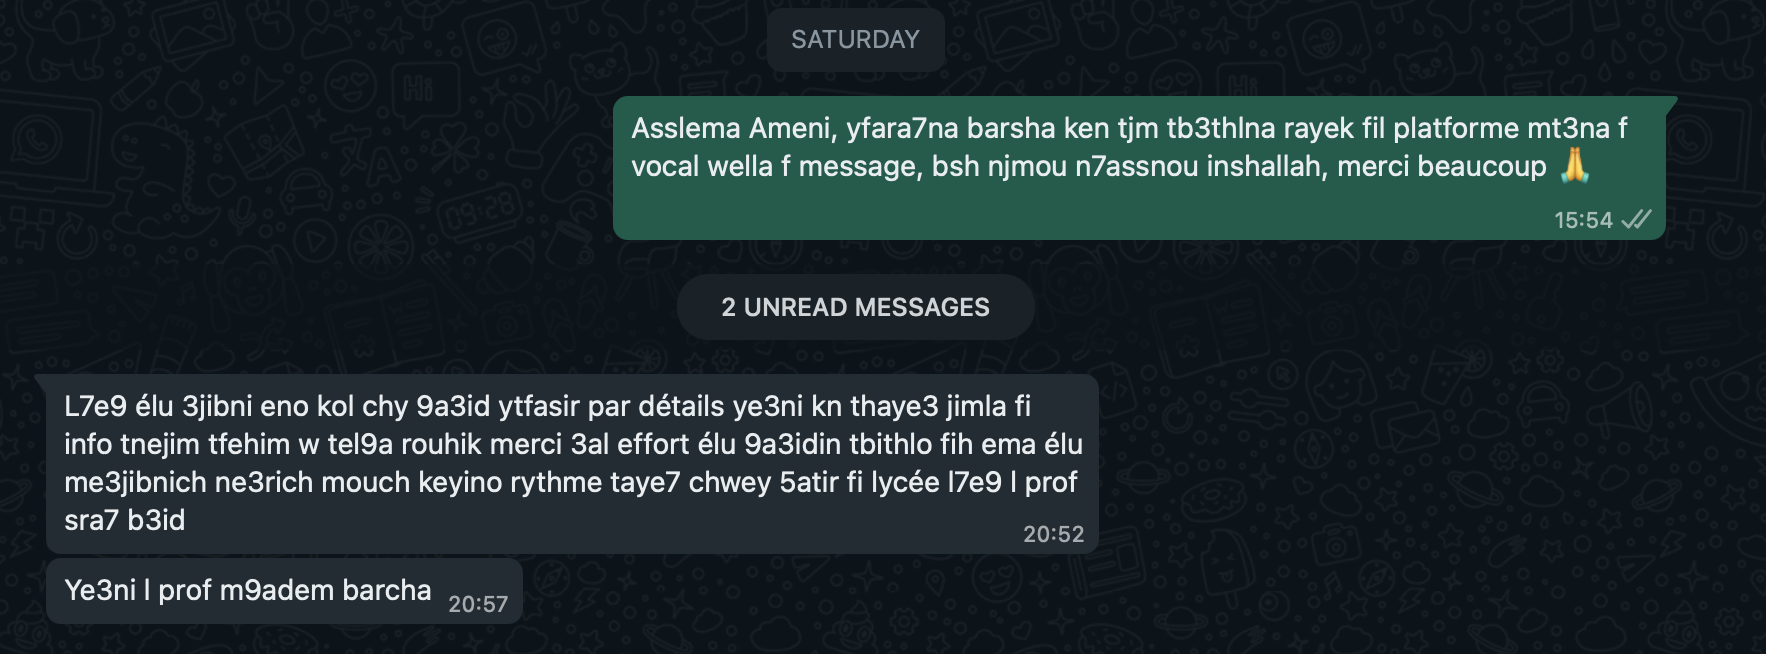Click the double-check read receipt icon
The image size is (1766, 654).
[1636, 219]
